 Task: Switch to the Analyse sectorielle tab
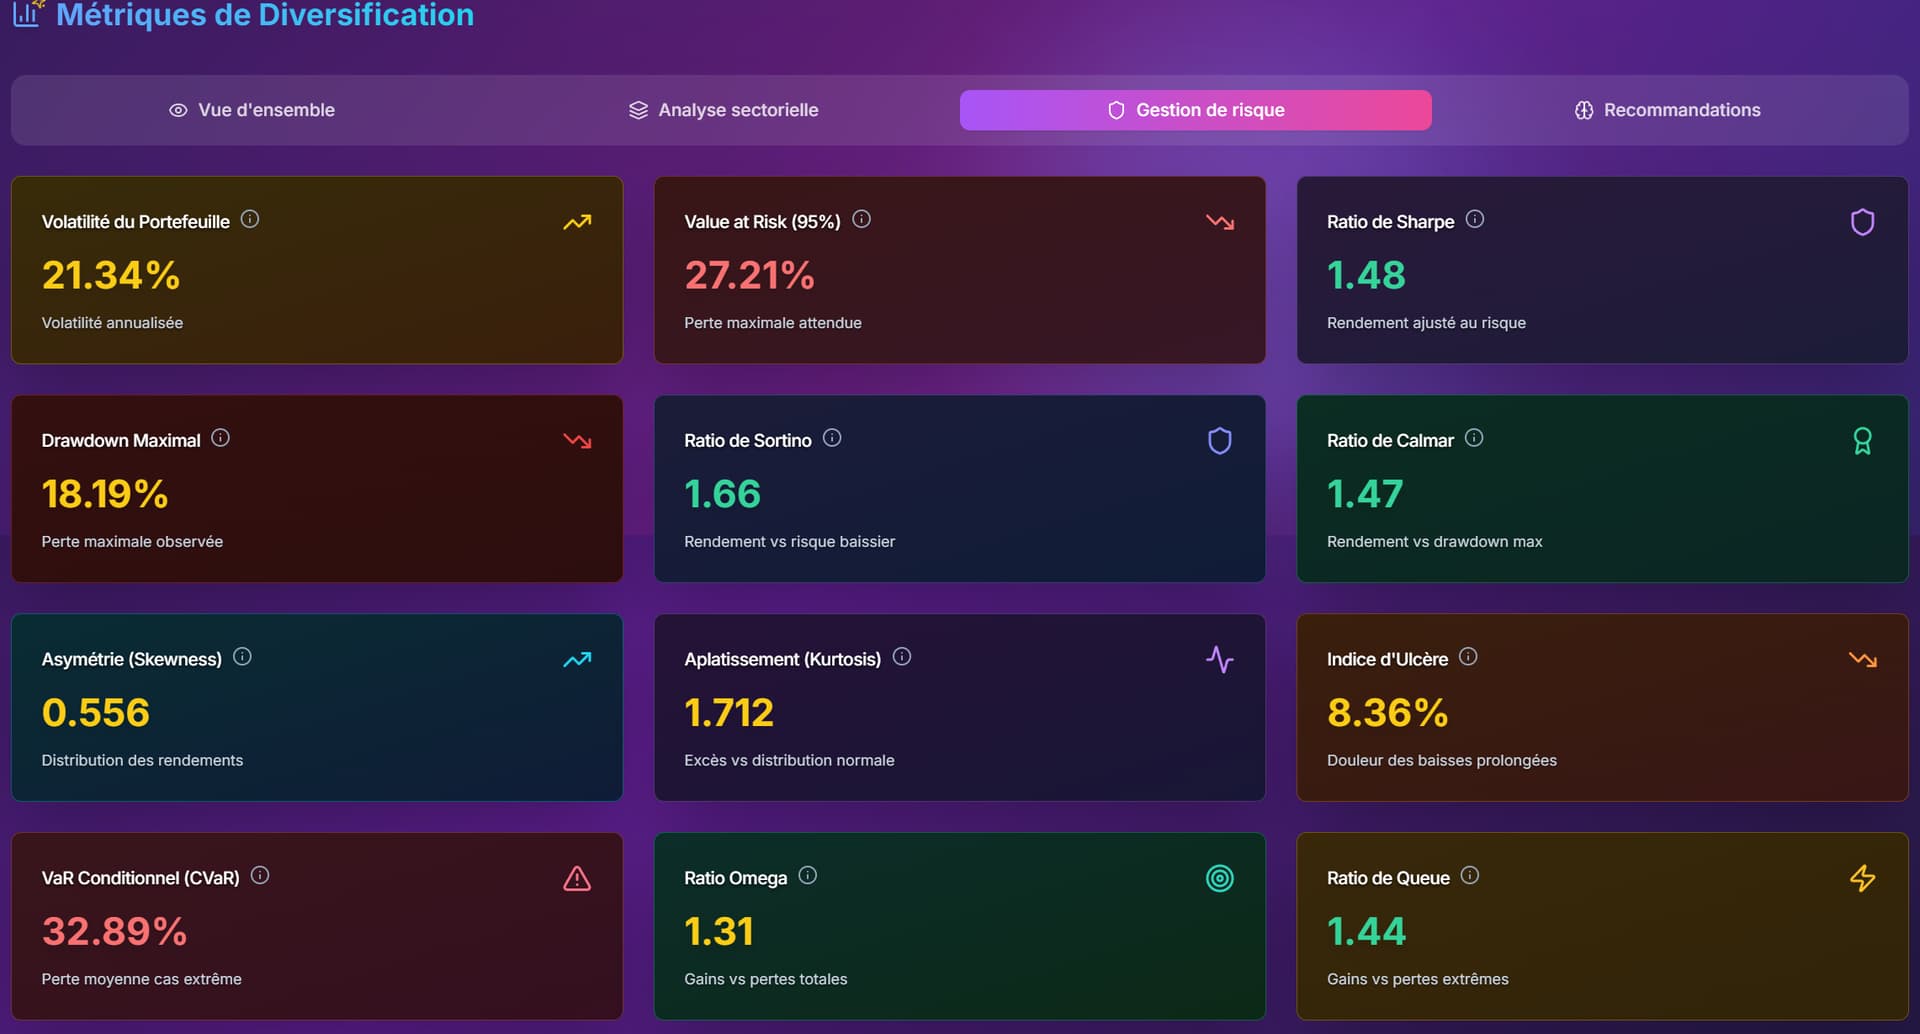point(723,110)
